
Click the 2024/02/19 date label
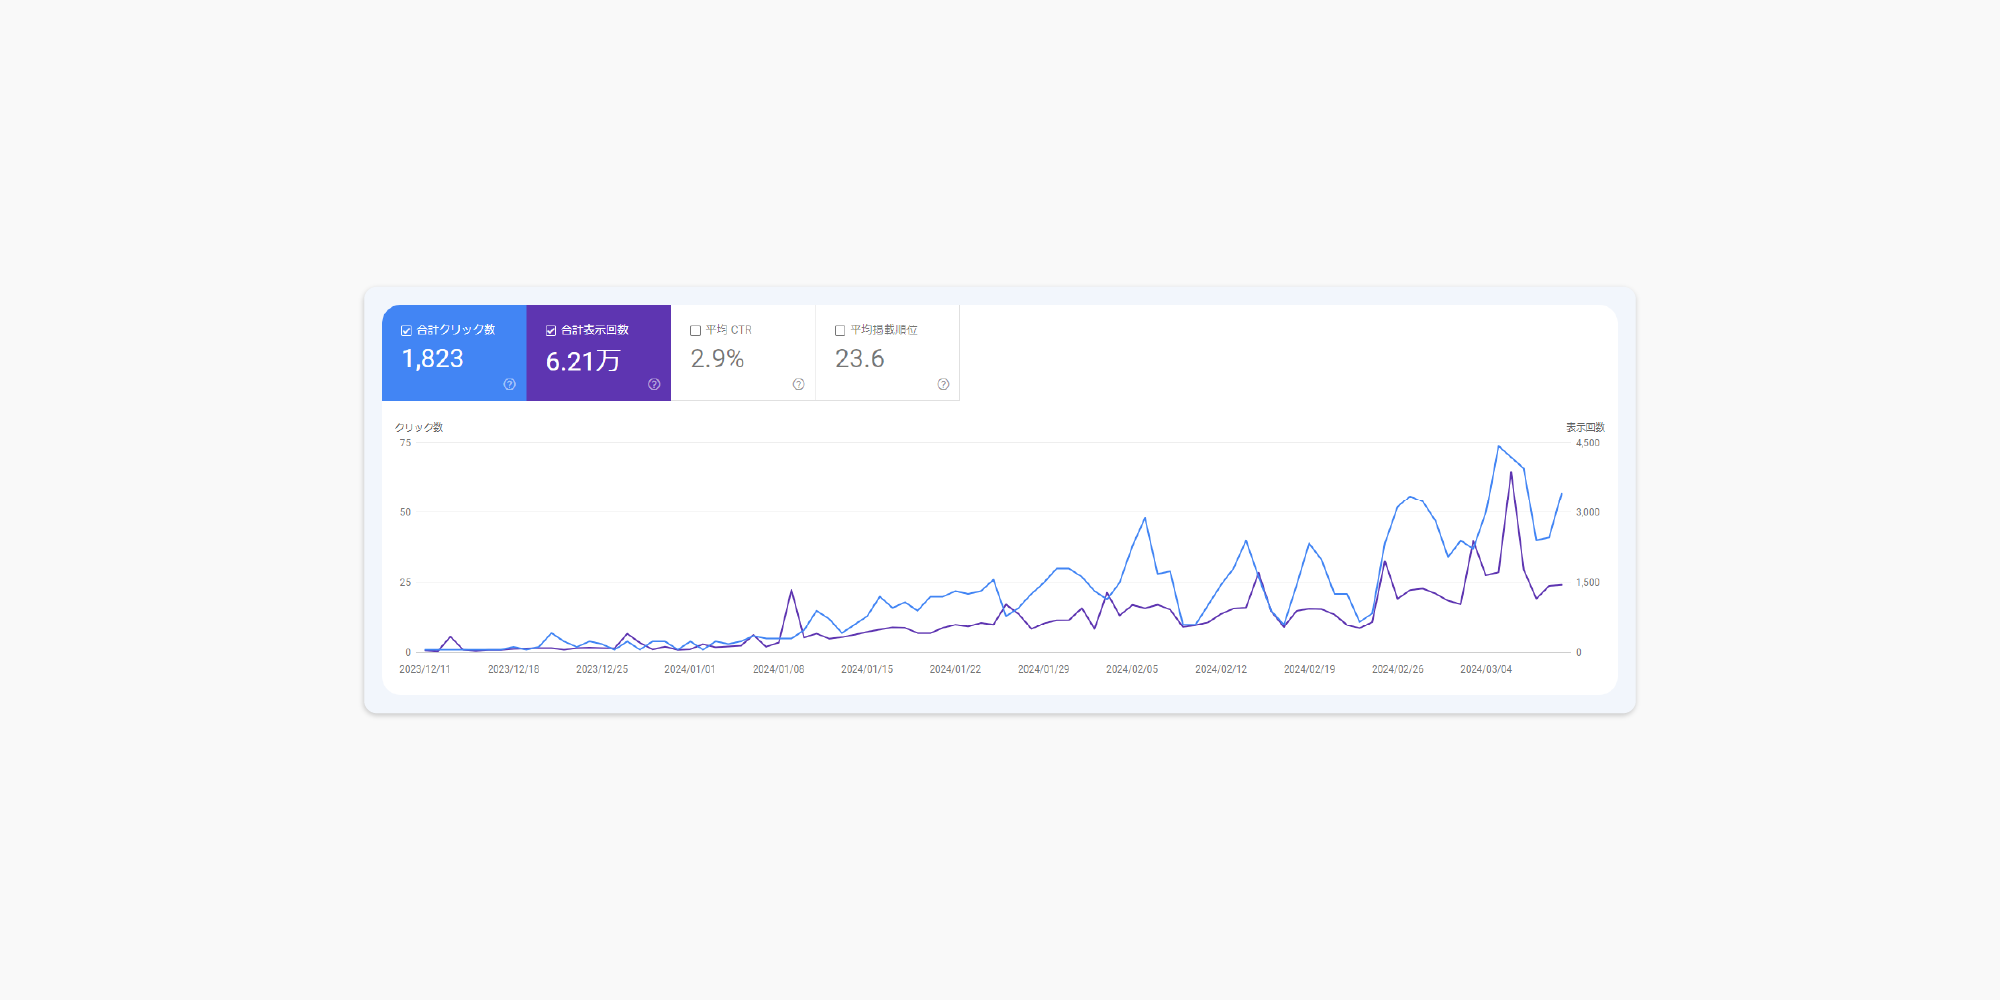[x=1309, y=669]
